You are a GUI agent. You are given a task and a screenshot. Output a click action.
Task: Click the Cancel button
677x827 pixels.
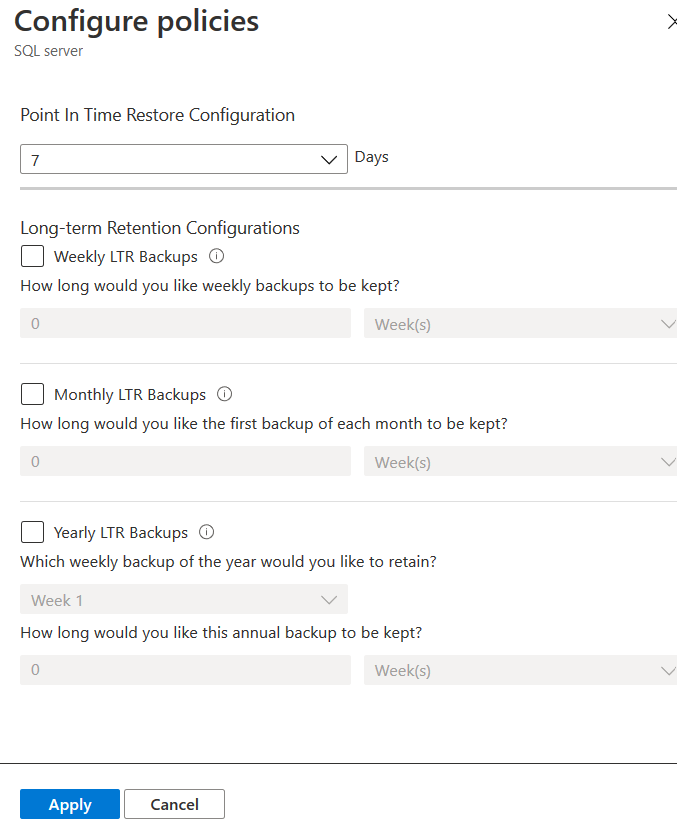tap(174, 804)
